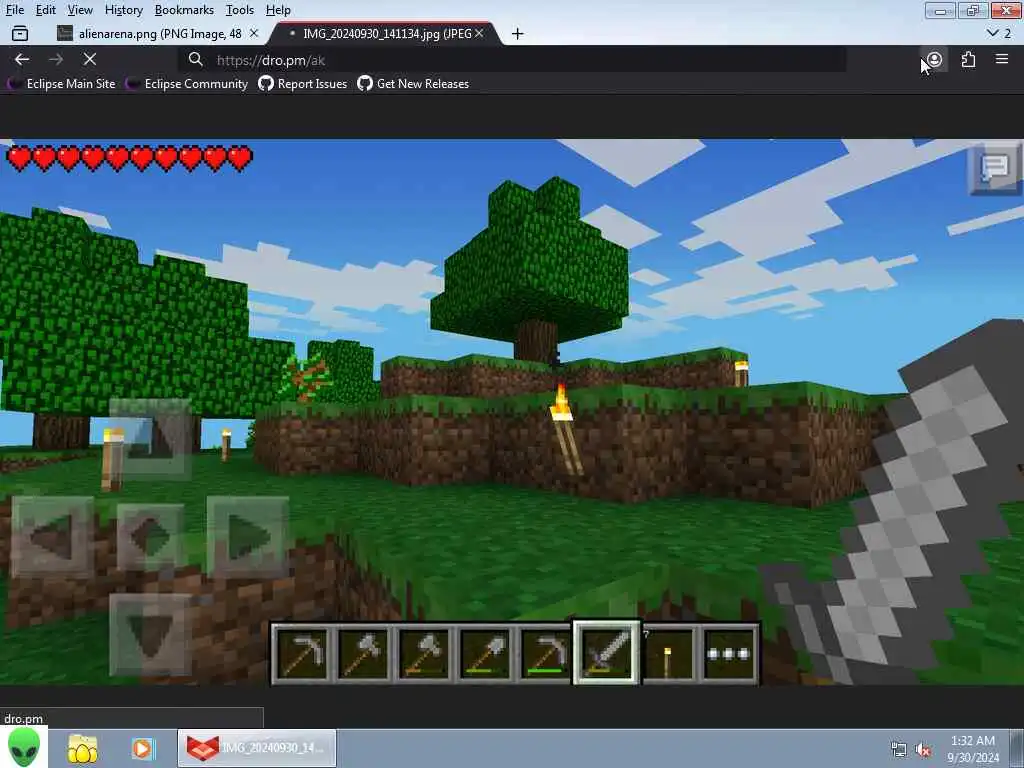Screen dimensions: 1024x768
Task: Focus the address bar showing dro.pm/ak
Action: 512,60
